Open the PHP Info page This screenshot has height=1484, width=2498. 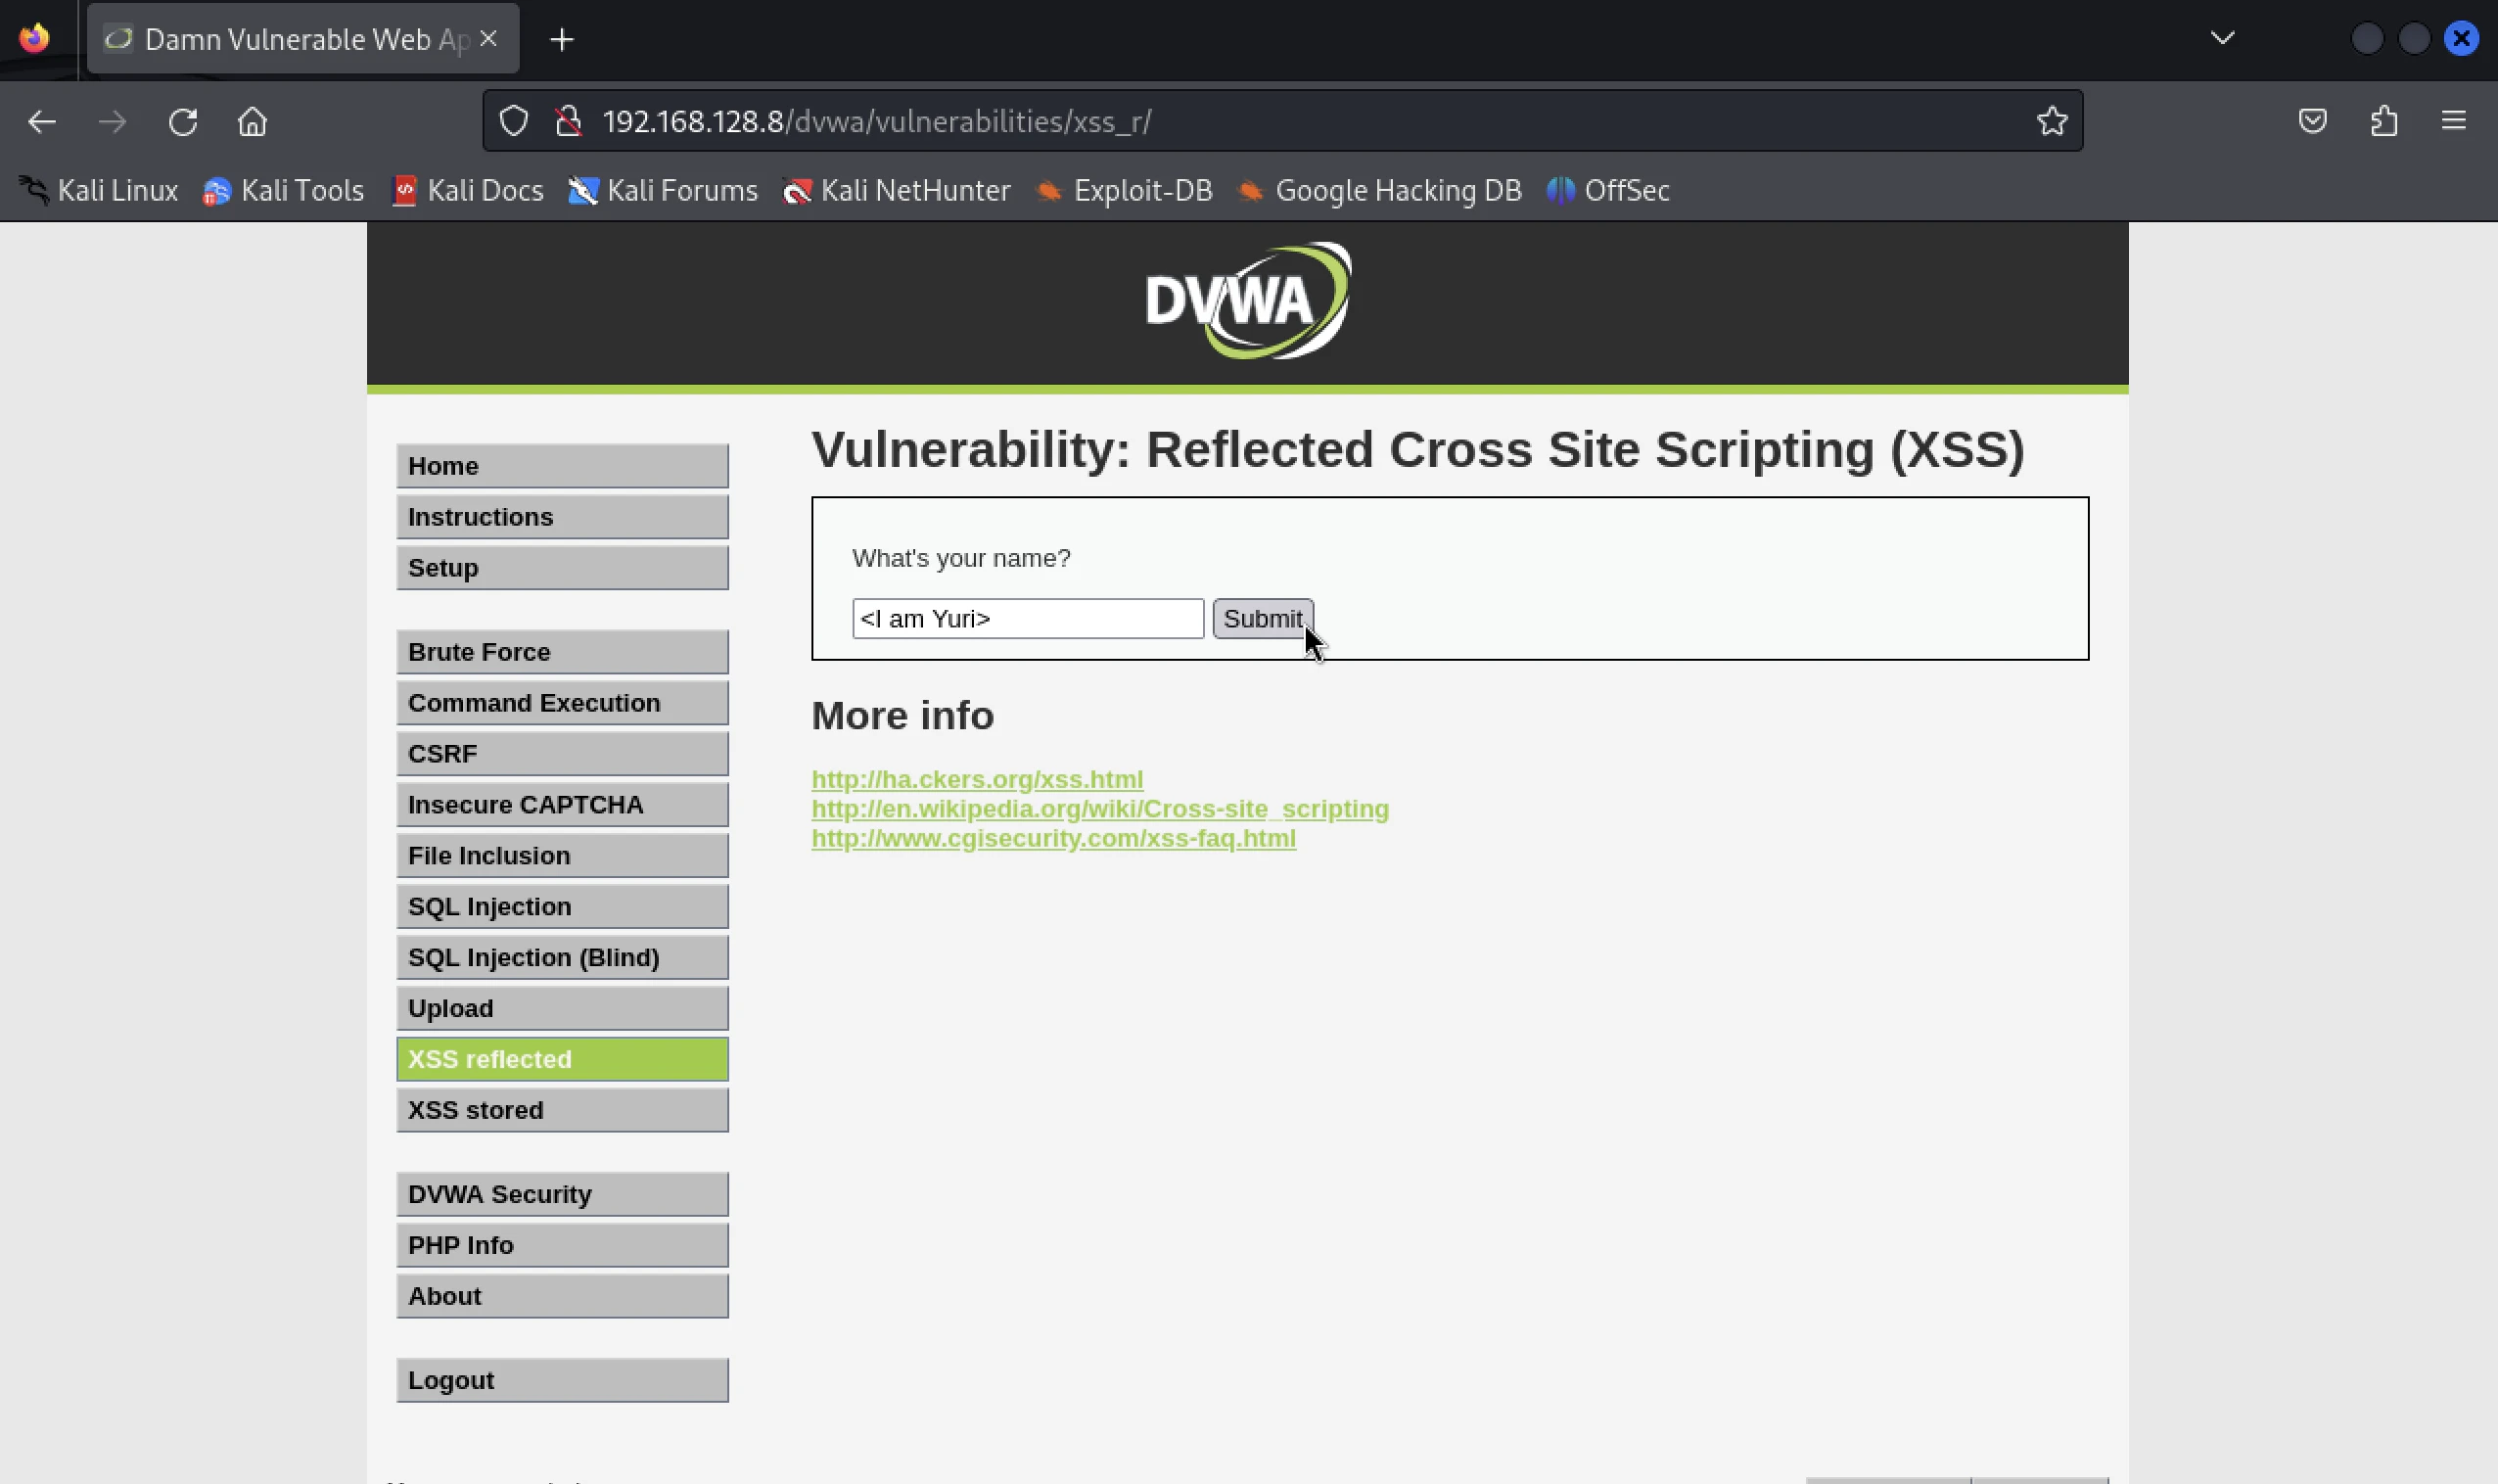point(562,1246)
